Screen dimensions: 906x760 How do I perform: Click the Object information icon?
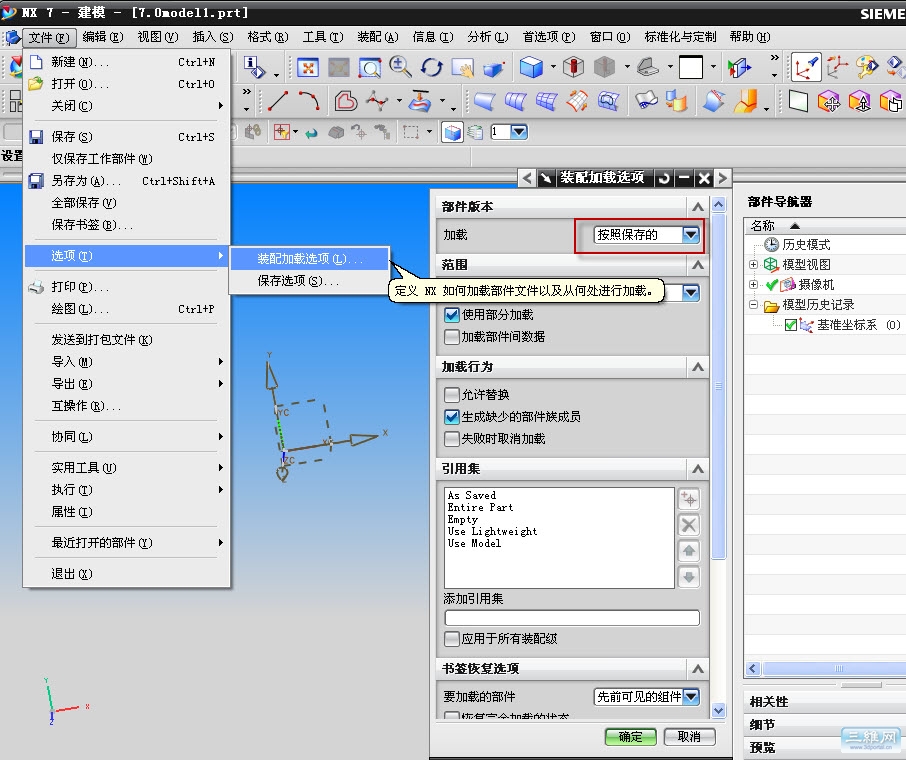click(x=254, y=67)
